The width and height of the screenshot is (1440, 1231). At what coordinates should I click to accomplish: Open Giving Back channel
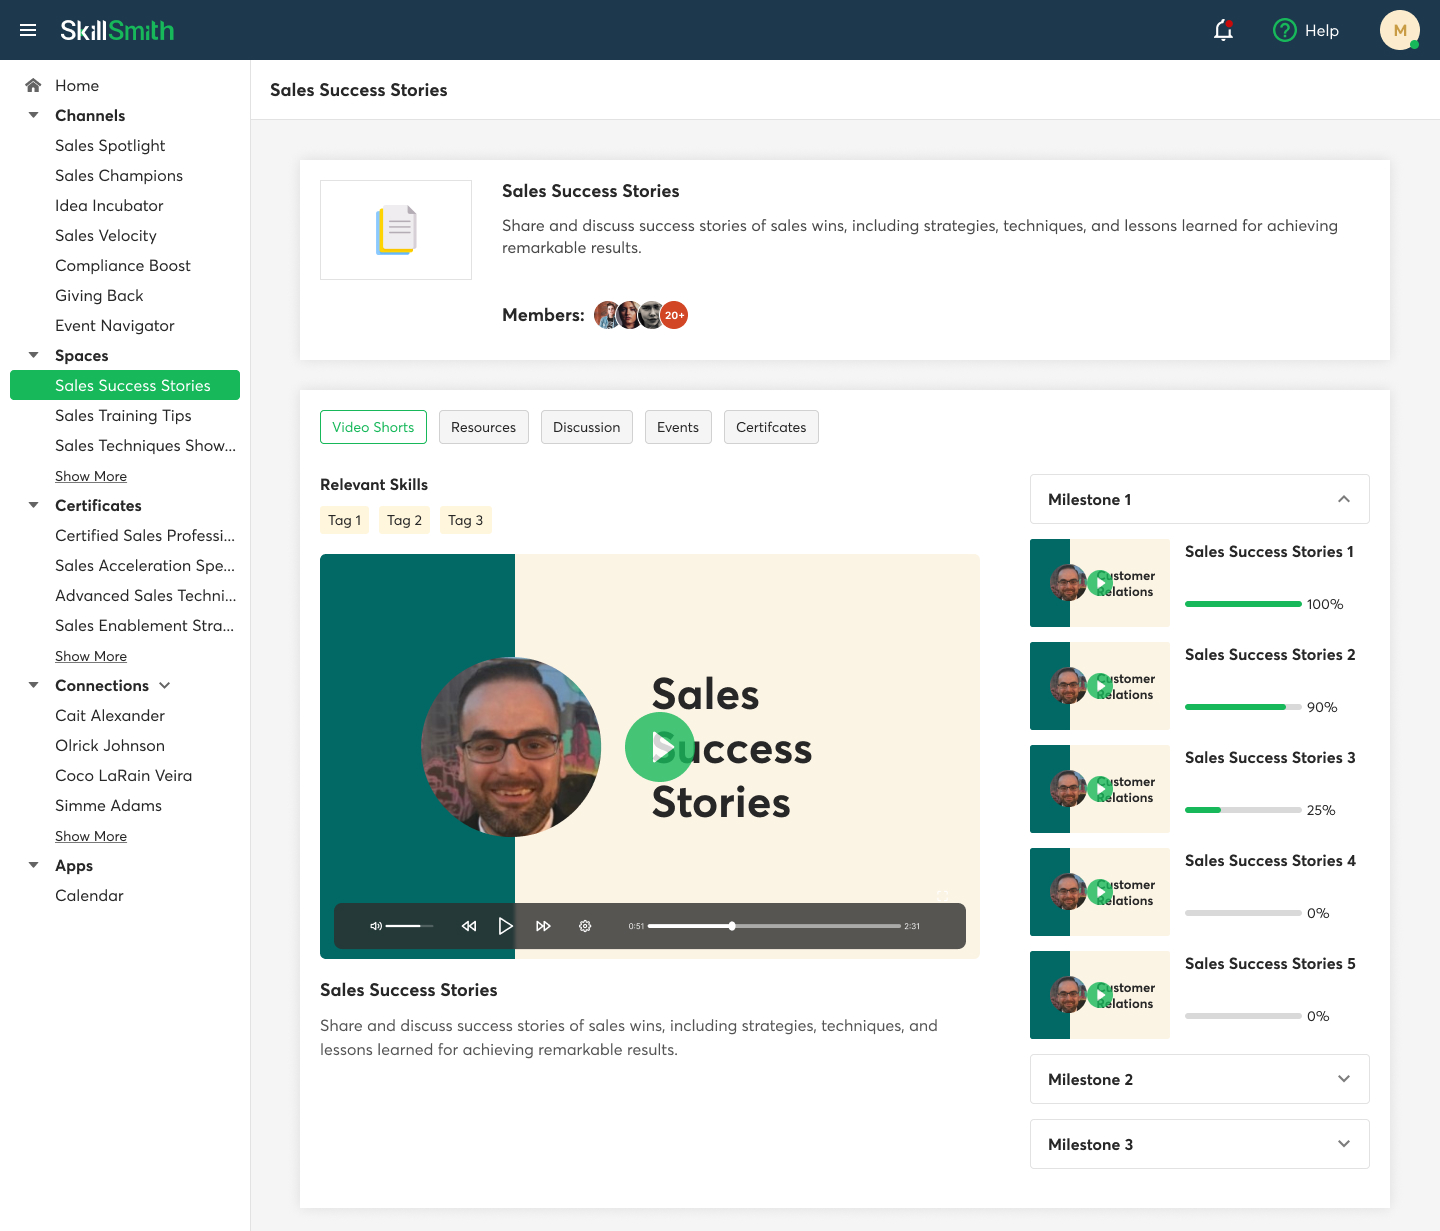click(99, 295)
